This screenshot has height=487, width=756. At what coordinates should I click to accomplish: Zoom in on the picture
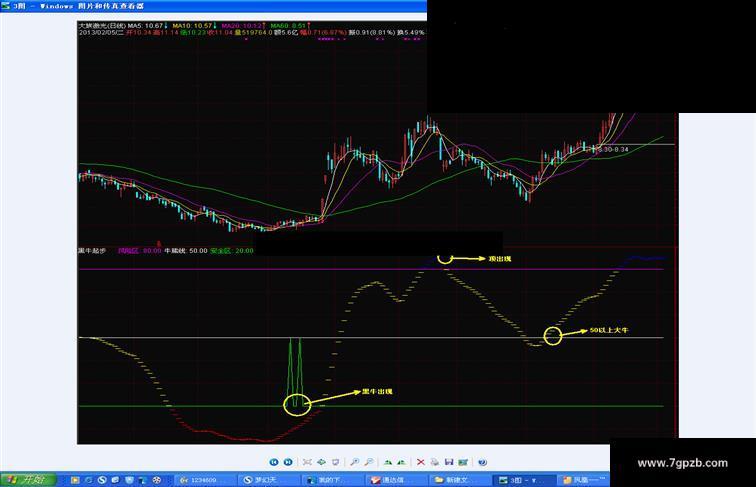(354, 462)
